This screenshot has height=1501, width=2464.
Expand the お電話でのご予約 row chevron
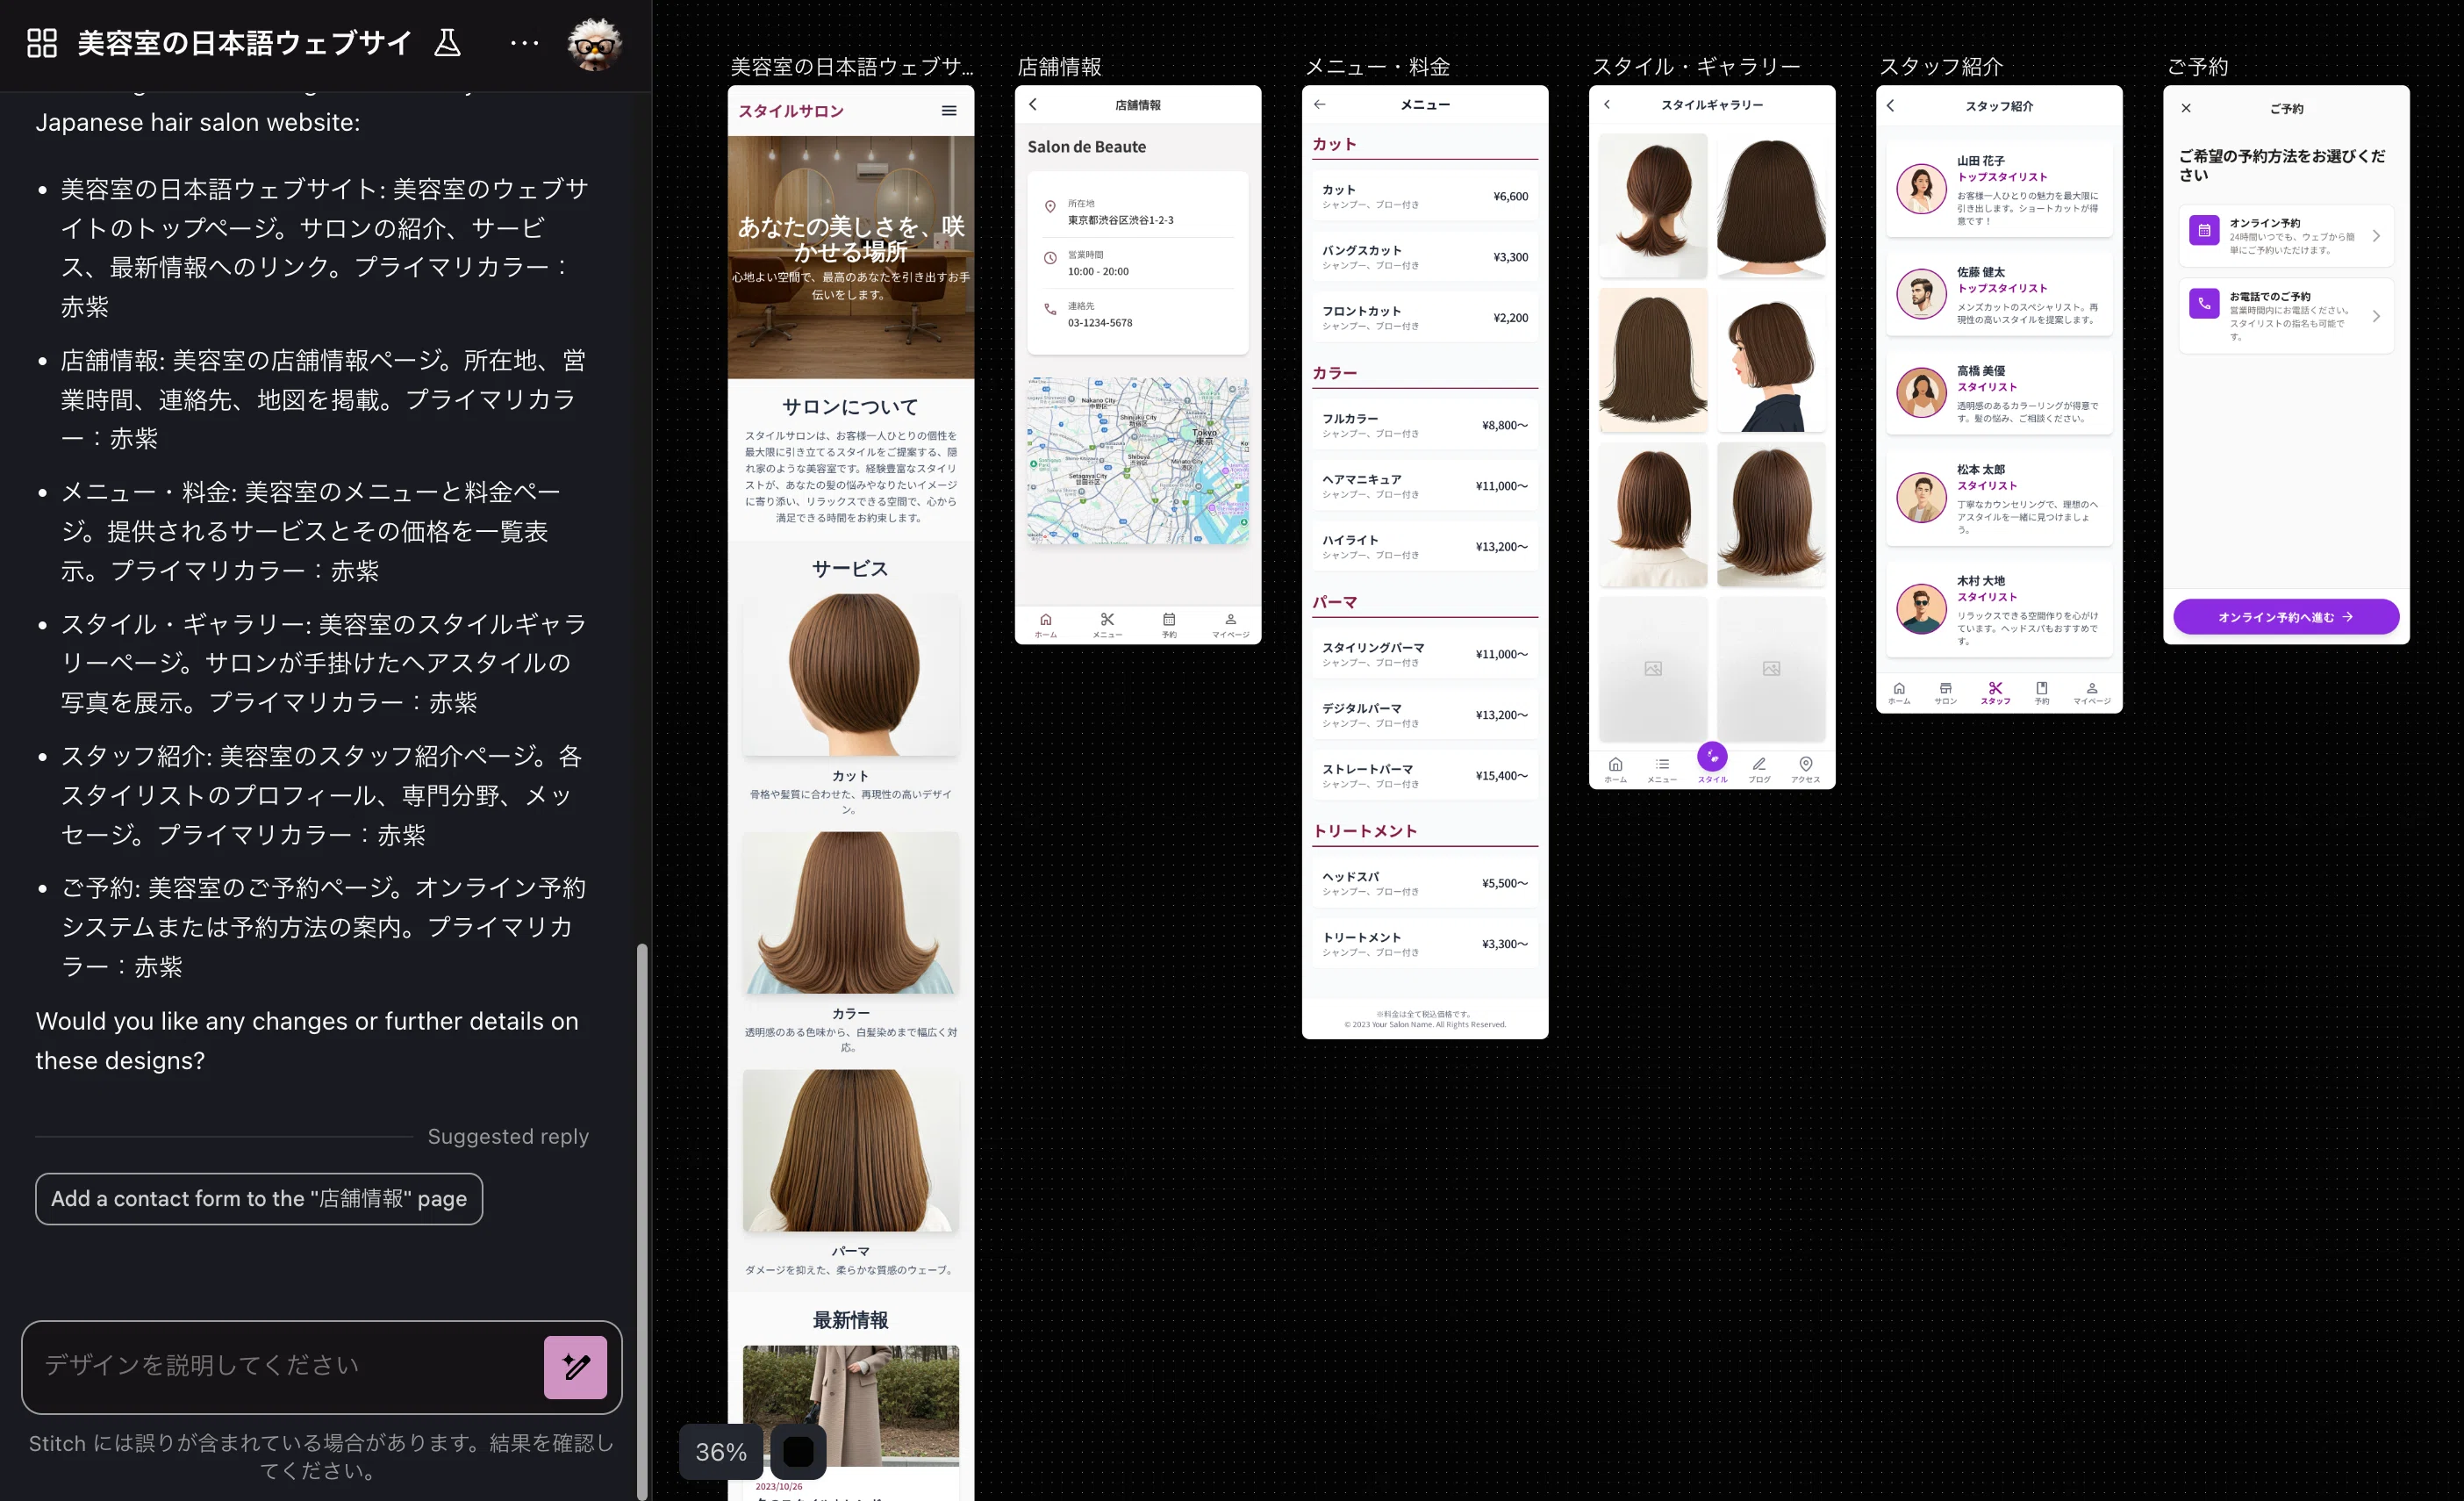tap(2377, 316)
